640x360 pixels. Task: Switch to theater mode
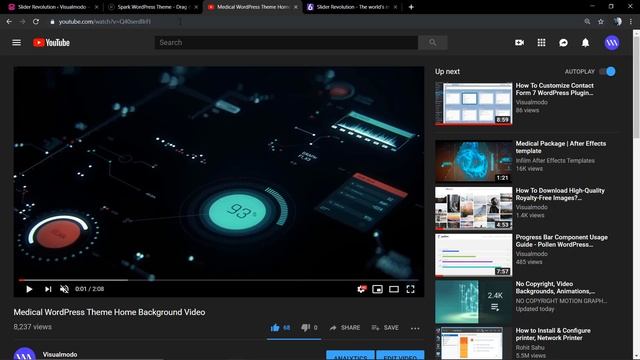394,289
